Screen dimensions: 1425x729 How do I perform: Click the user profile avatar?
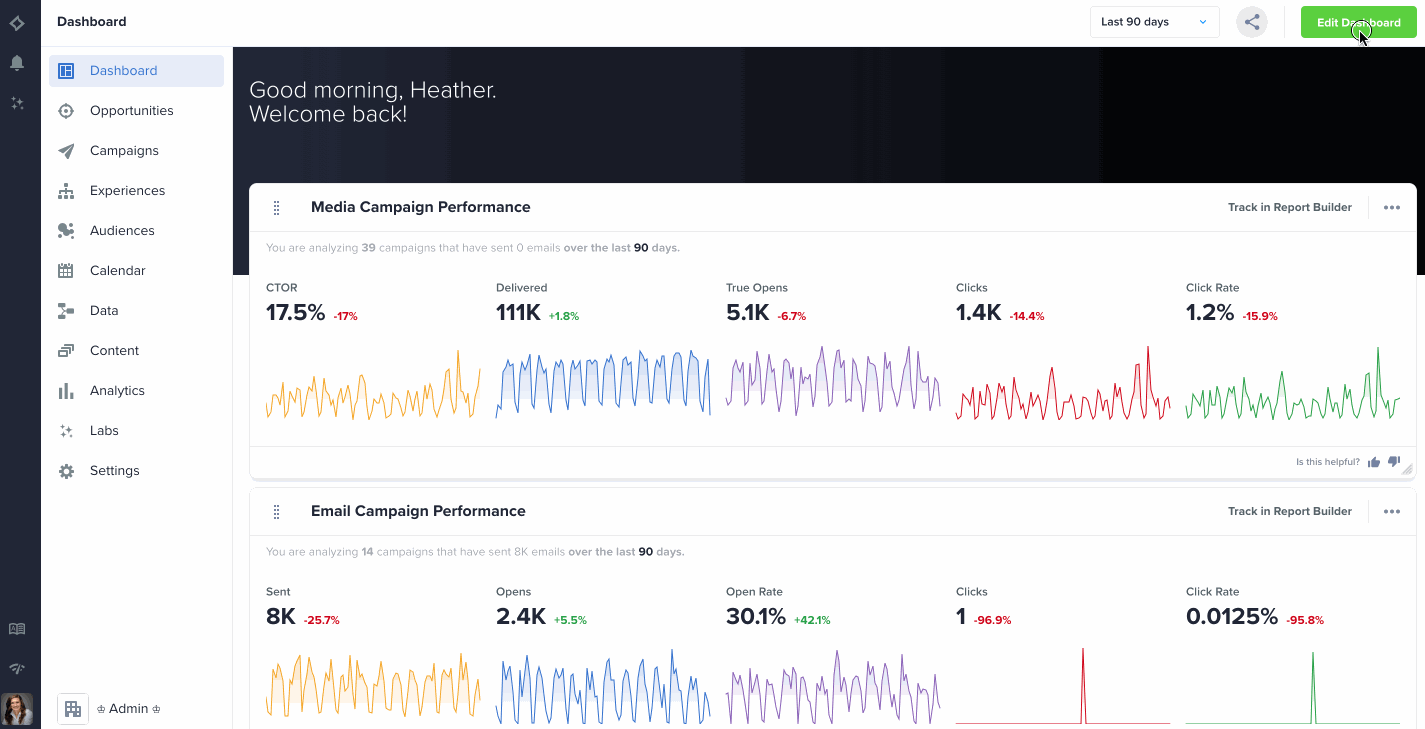click(x=17, y=709)
